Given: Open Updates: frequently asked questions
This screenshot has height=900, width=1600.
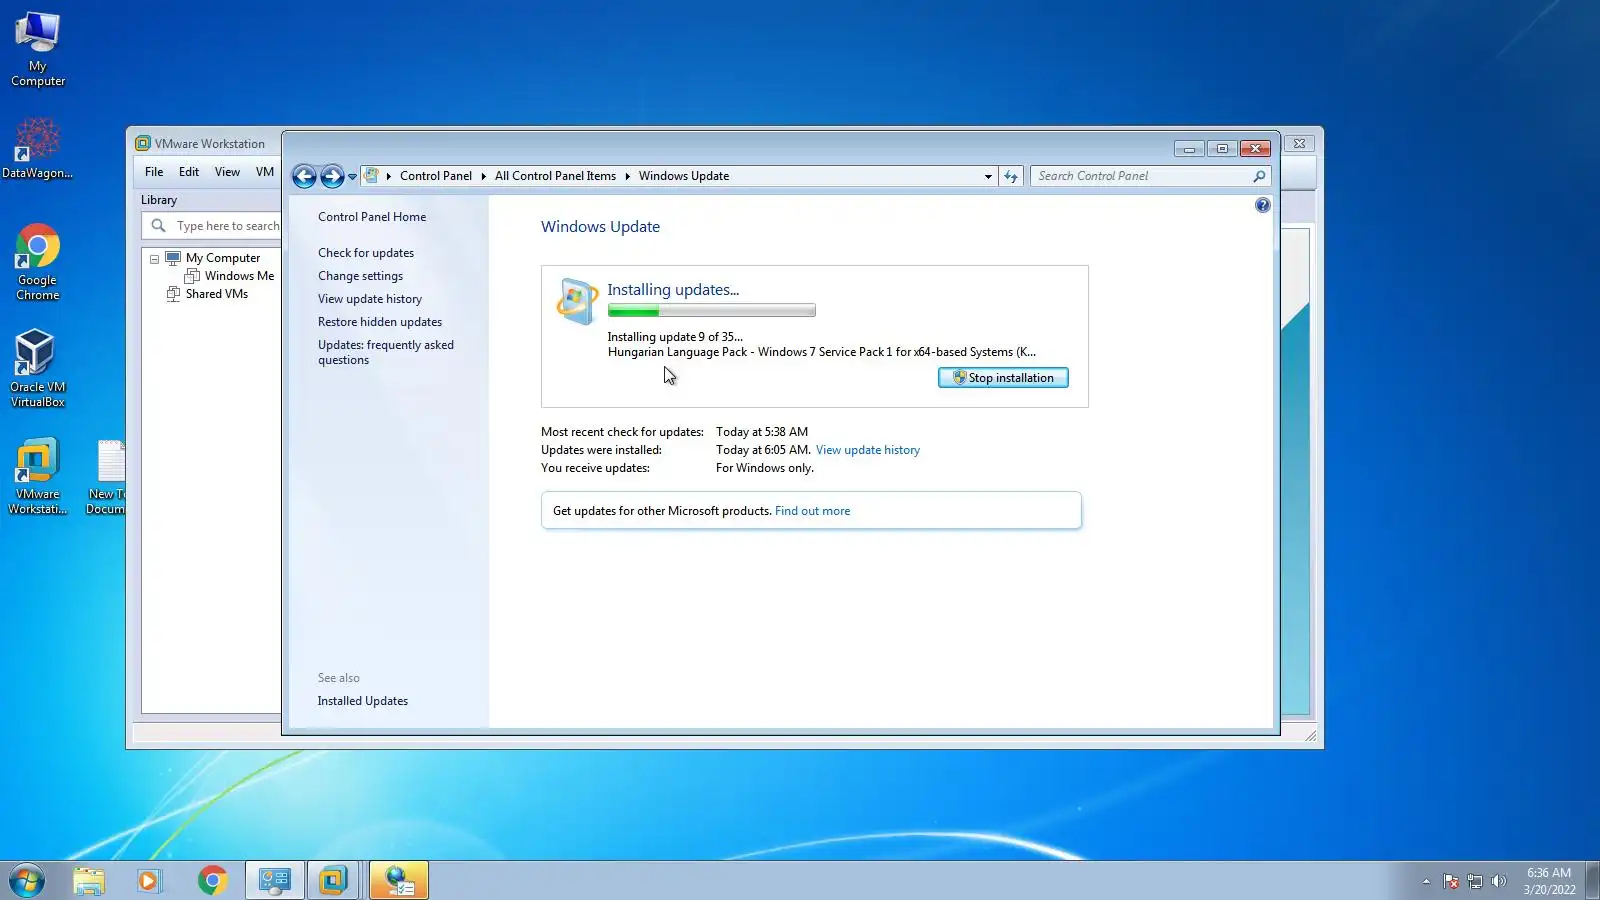Looking at the screenshot, I should click(386, 352).
